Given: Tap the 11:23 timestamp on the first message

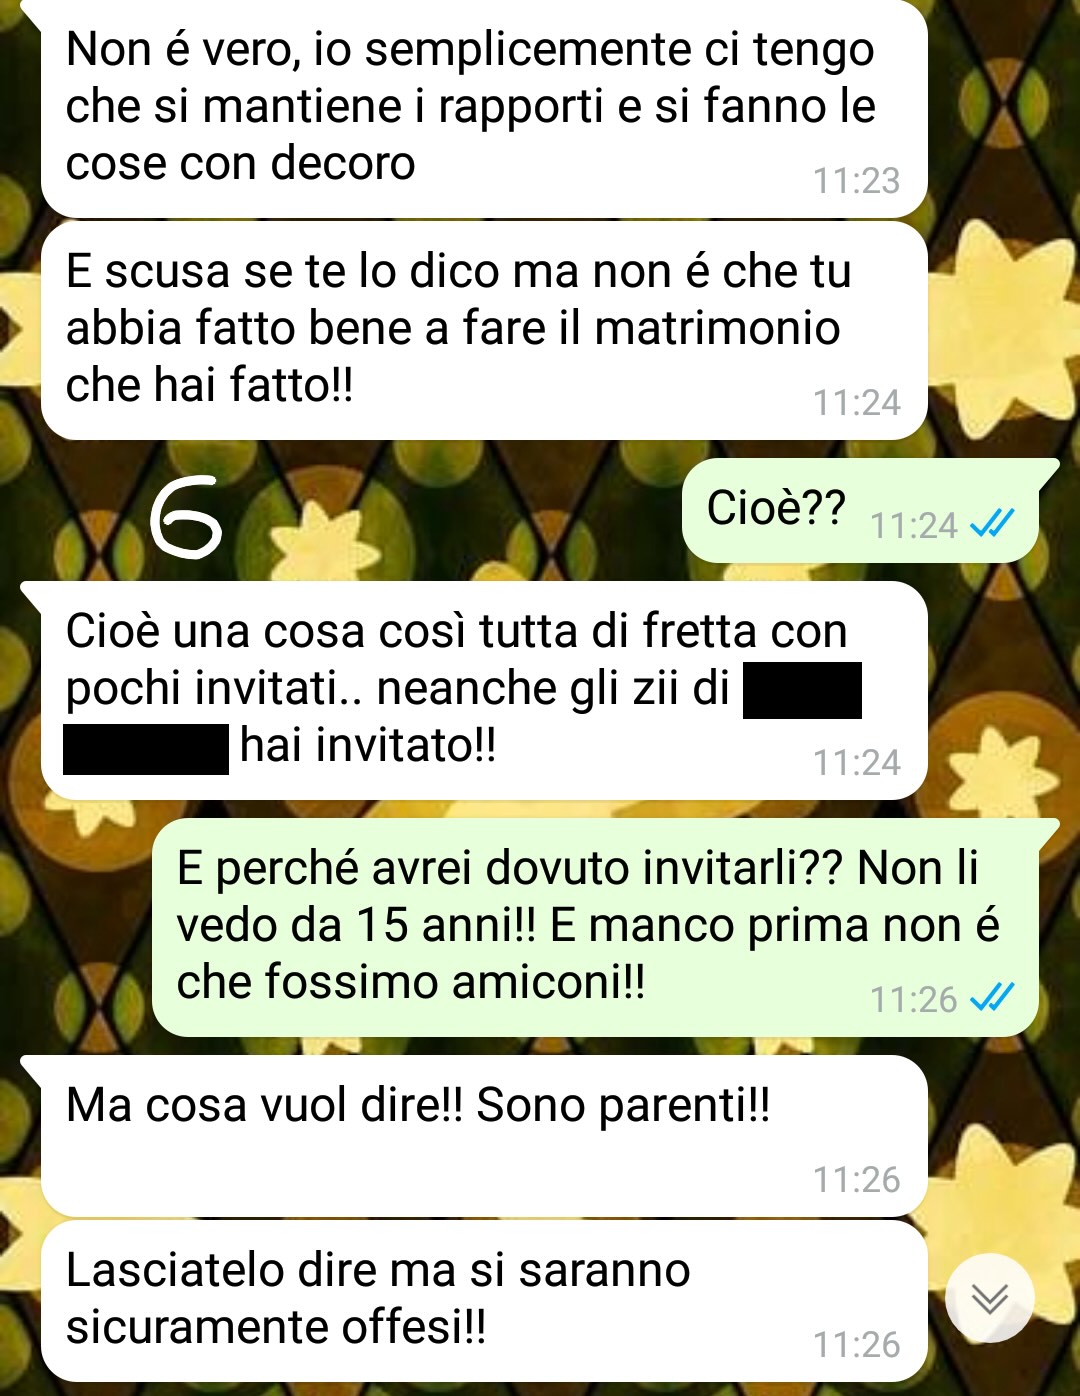Looking at the screenshot, I should [x=856, y=181].
